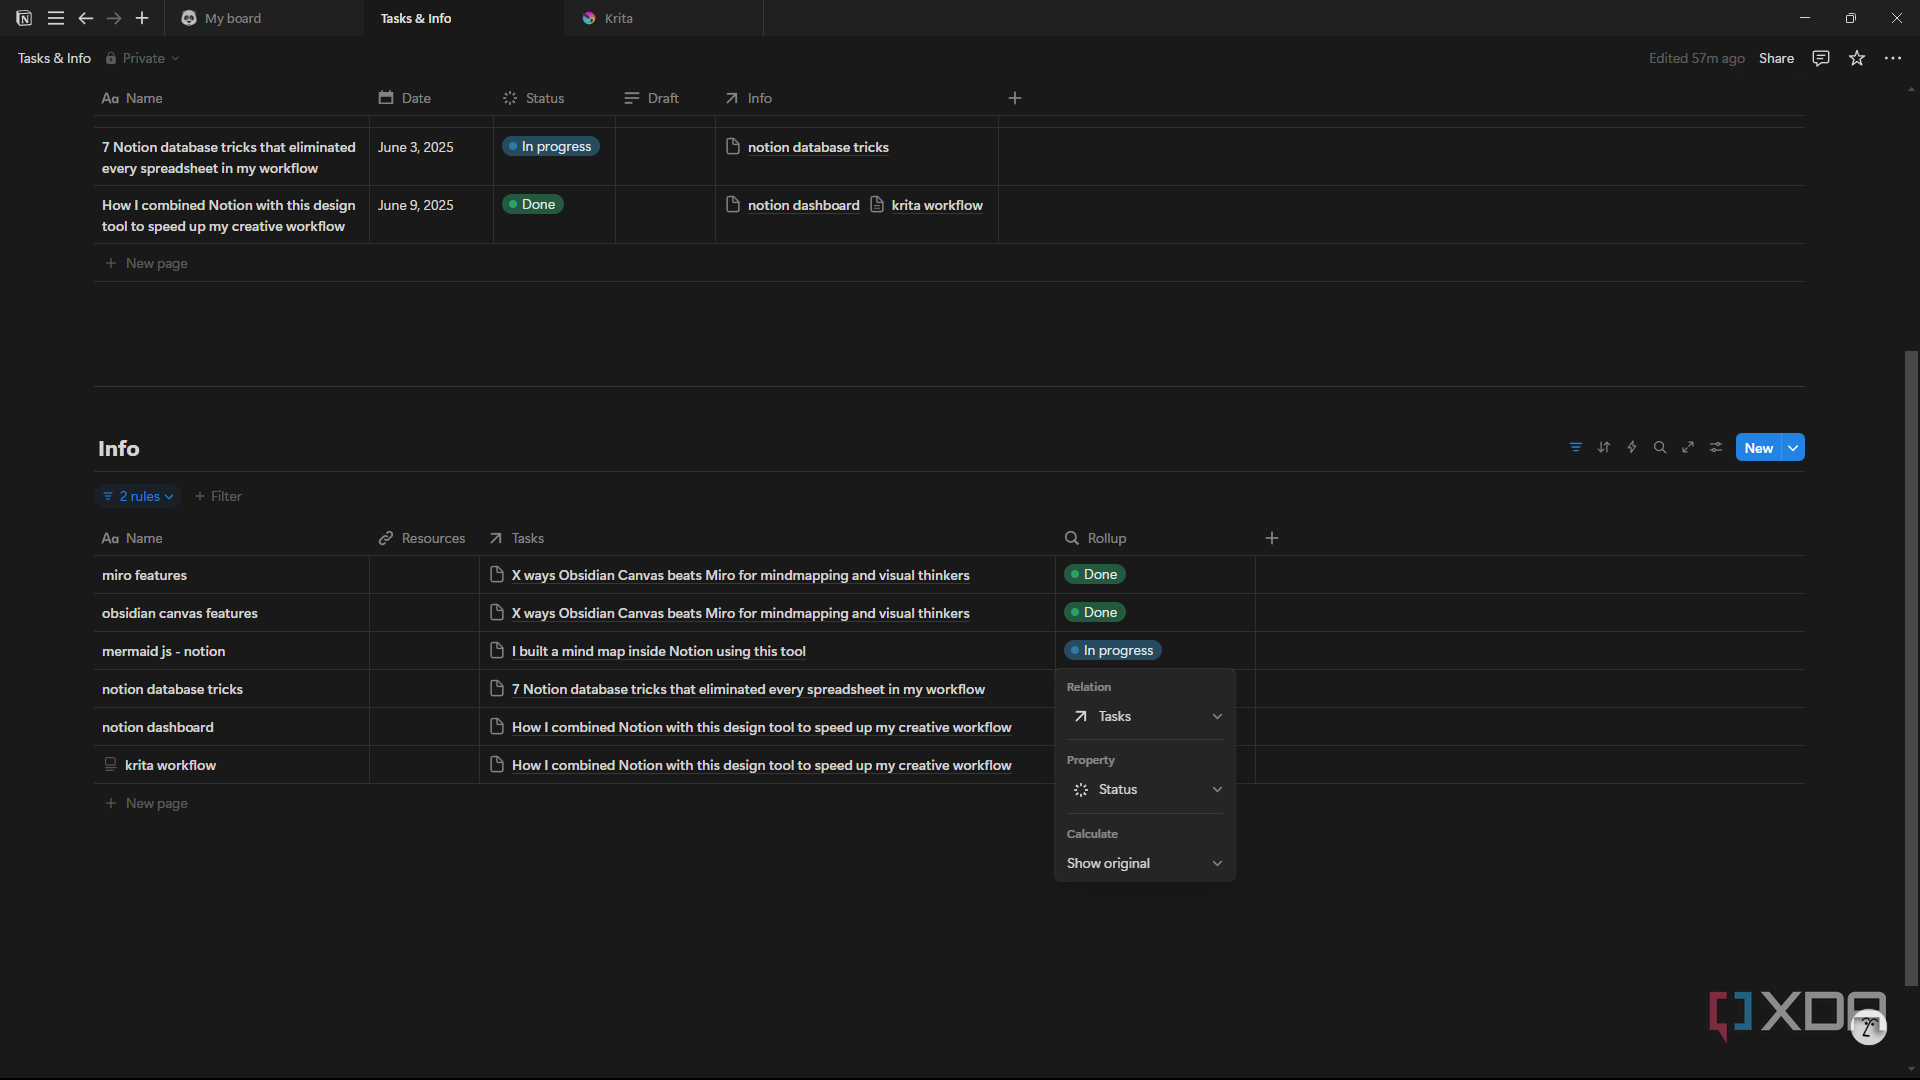Open the Calculate Show original dropdown
This screenshot has height=1080, width=1920.
1145,863
